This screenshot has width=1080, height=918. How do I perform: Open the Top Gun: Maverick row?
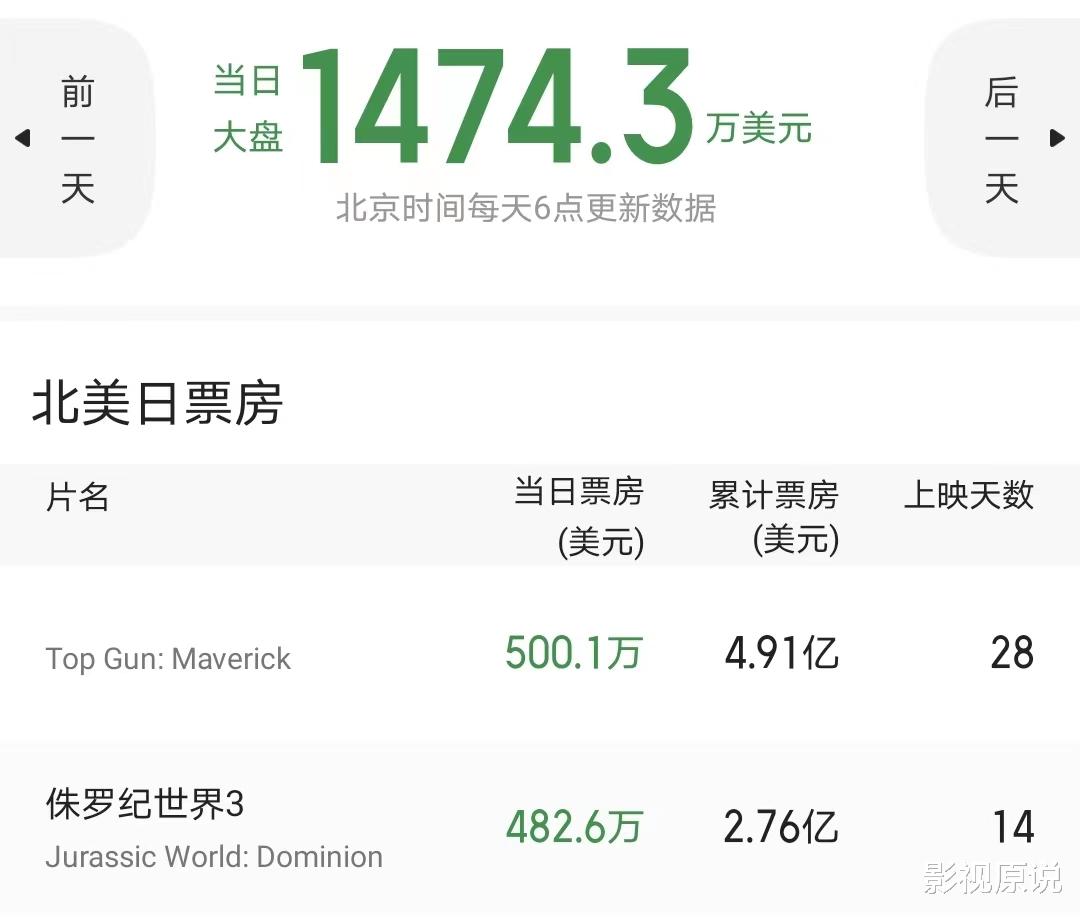[x=540, y=653]
